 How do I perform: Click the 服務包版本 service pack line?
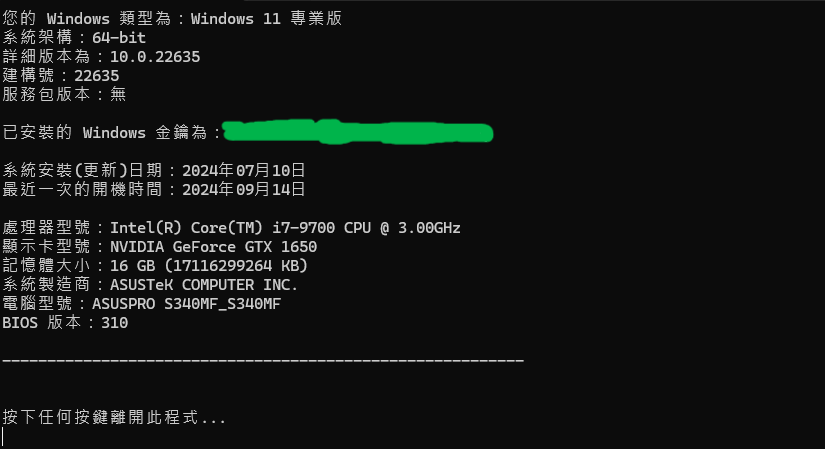pos(64,95)
